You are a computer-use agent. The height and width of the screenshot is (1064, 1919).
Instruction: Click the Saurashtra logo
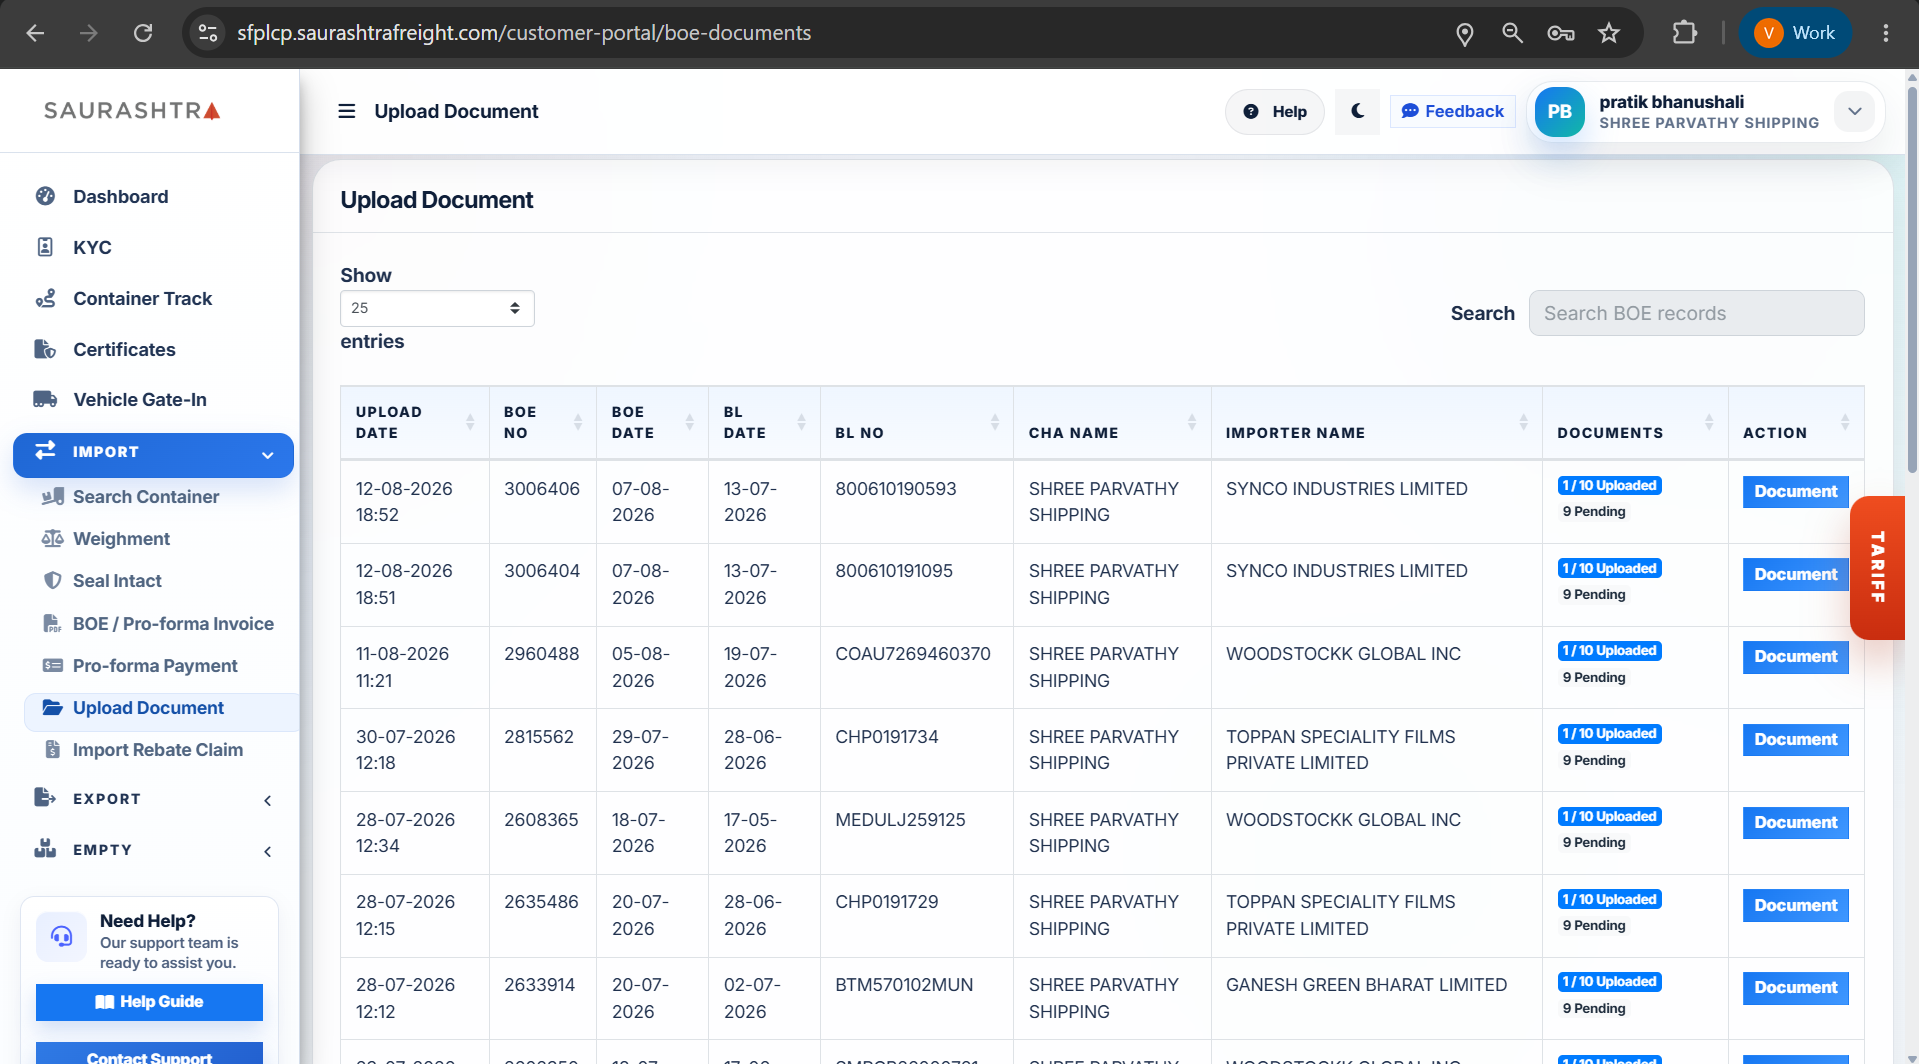132,110
